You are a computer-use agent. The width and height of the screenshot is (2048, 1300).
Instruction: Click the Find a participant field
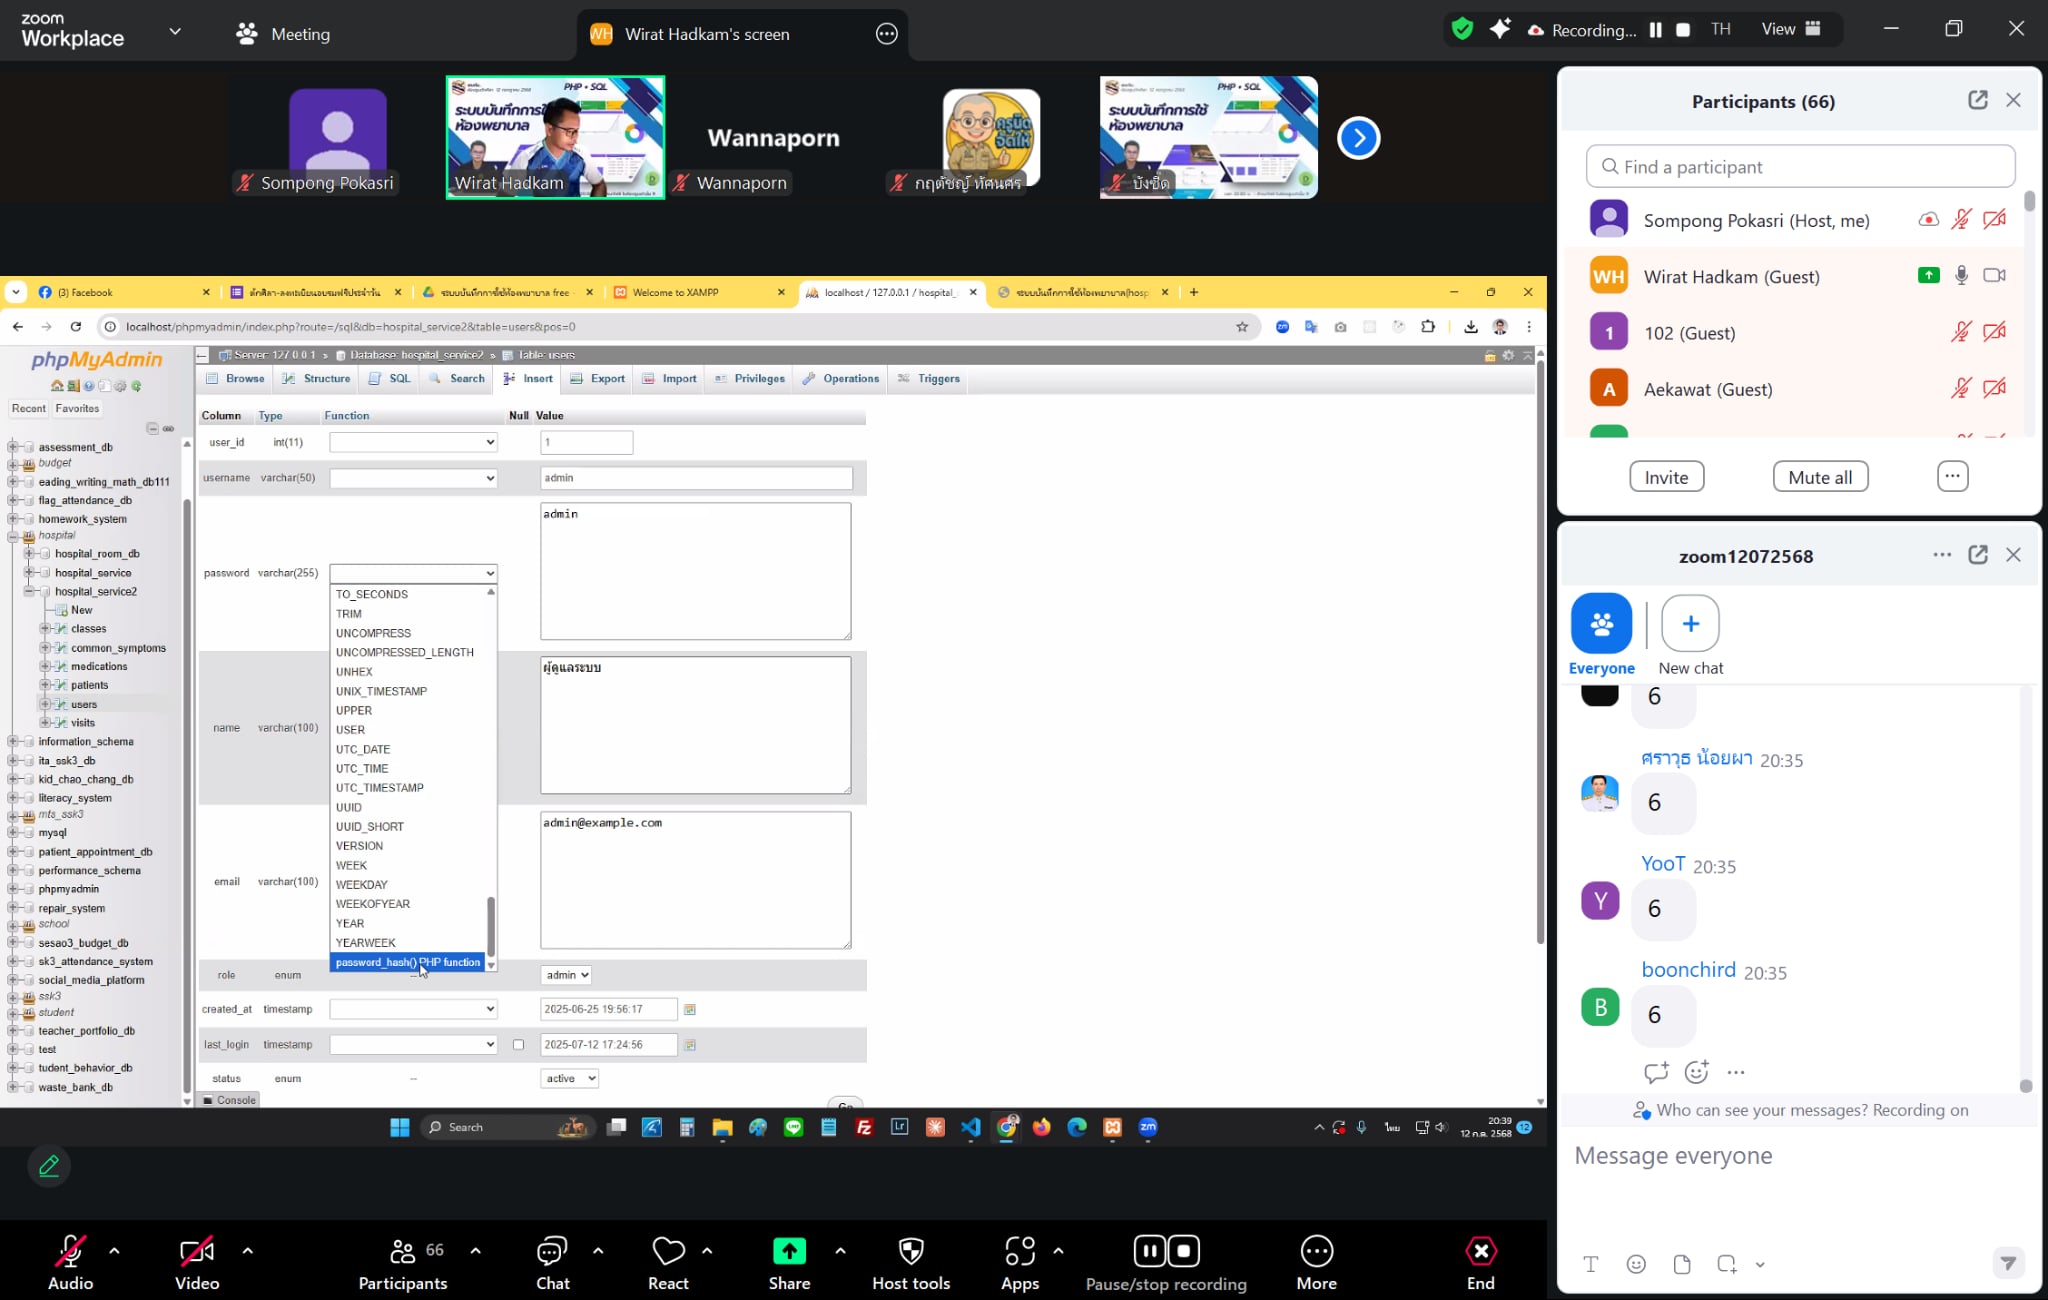(1800, 167)
